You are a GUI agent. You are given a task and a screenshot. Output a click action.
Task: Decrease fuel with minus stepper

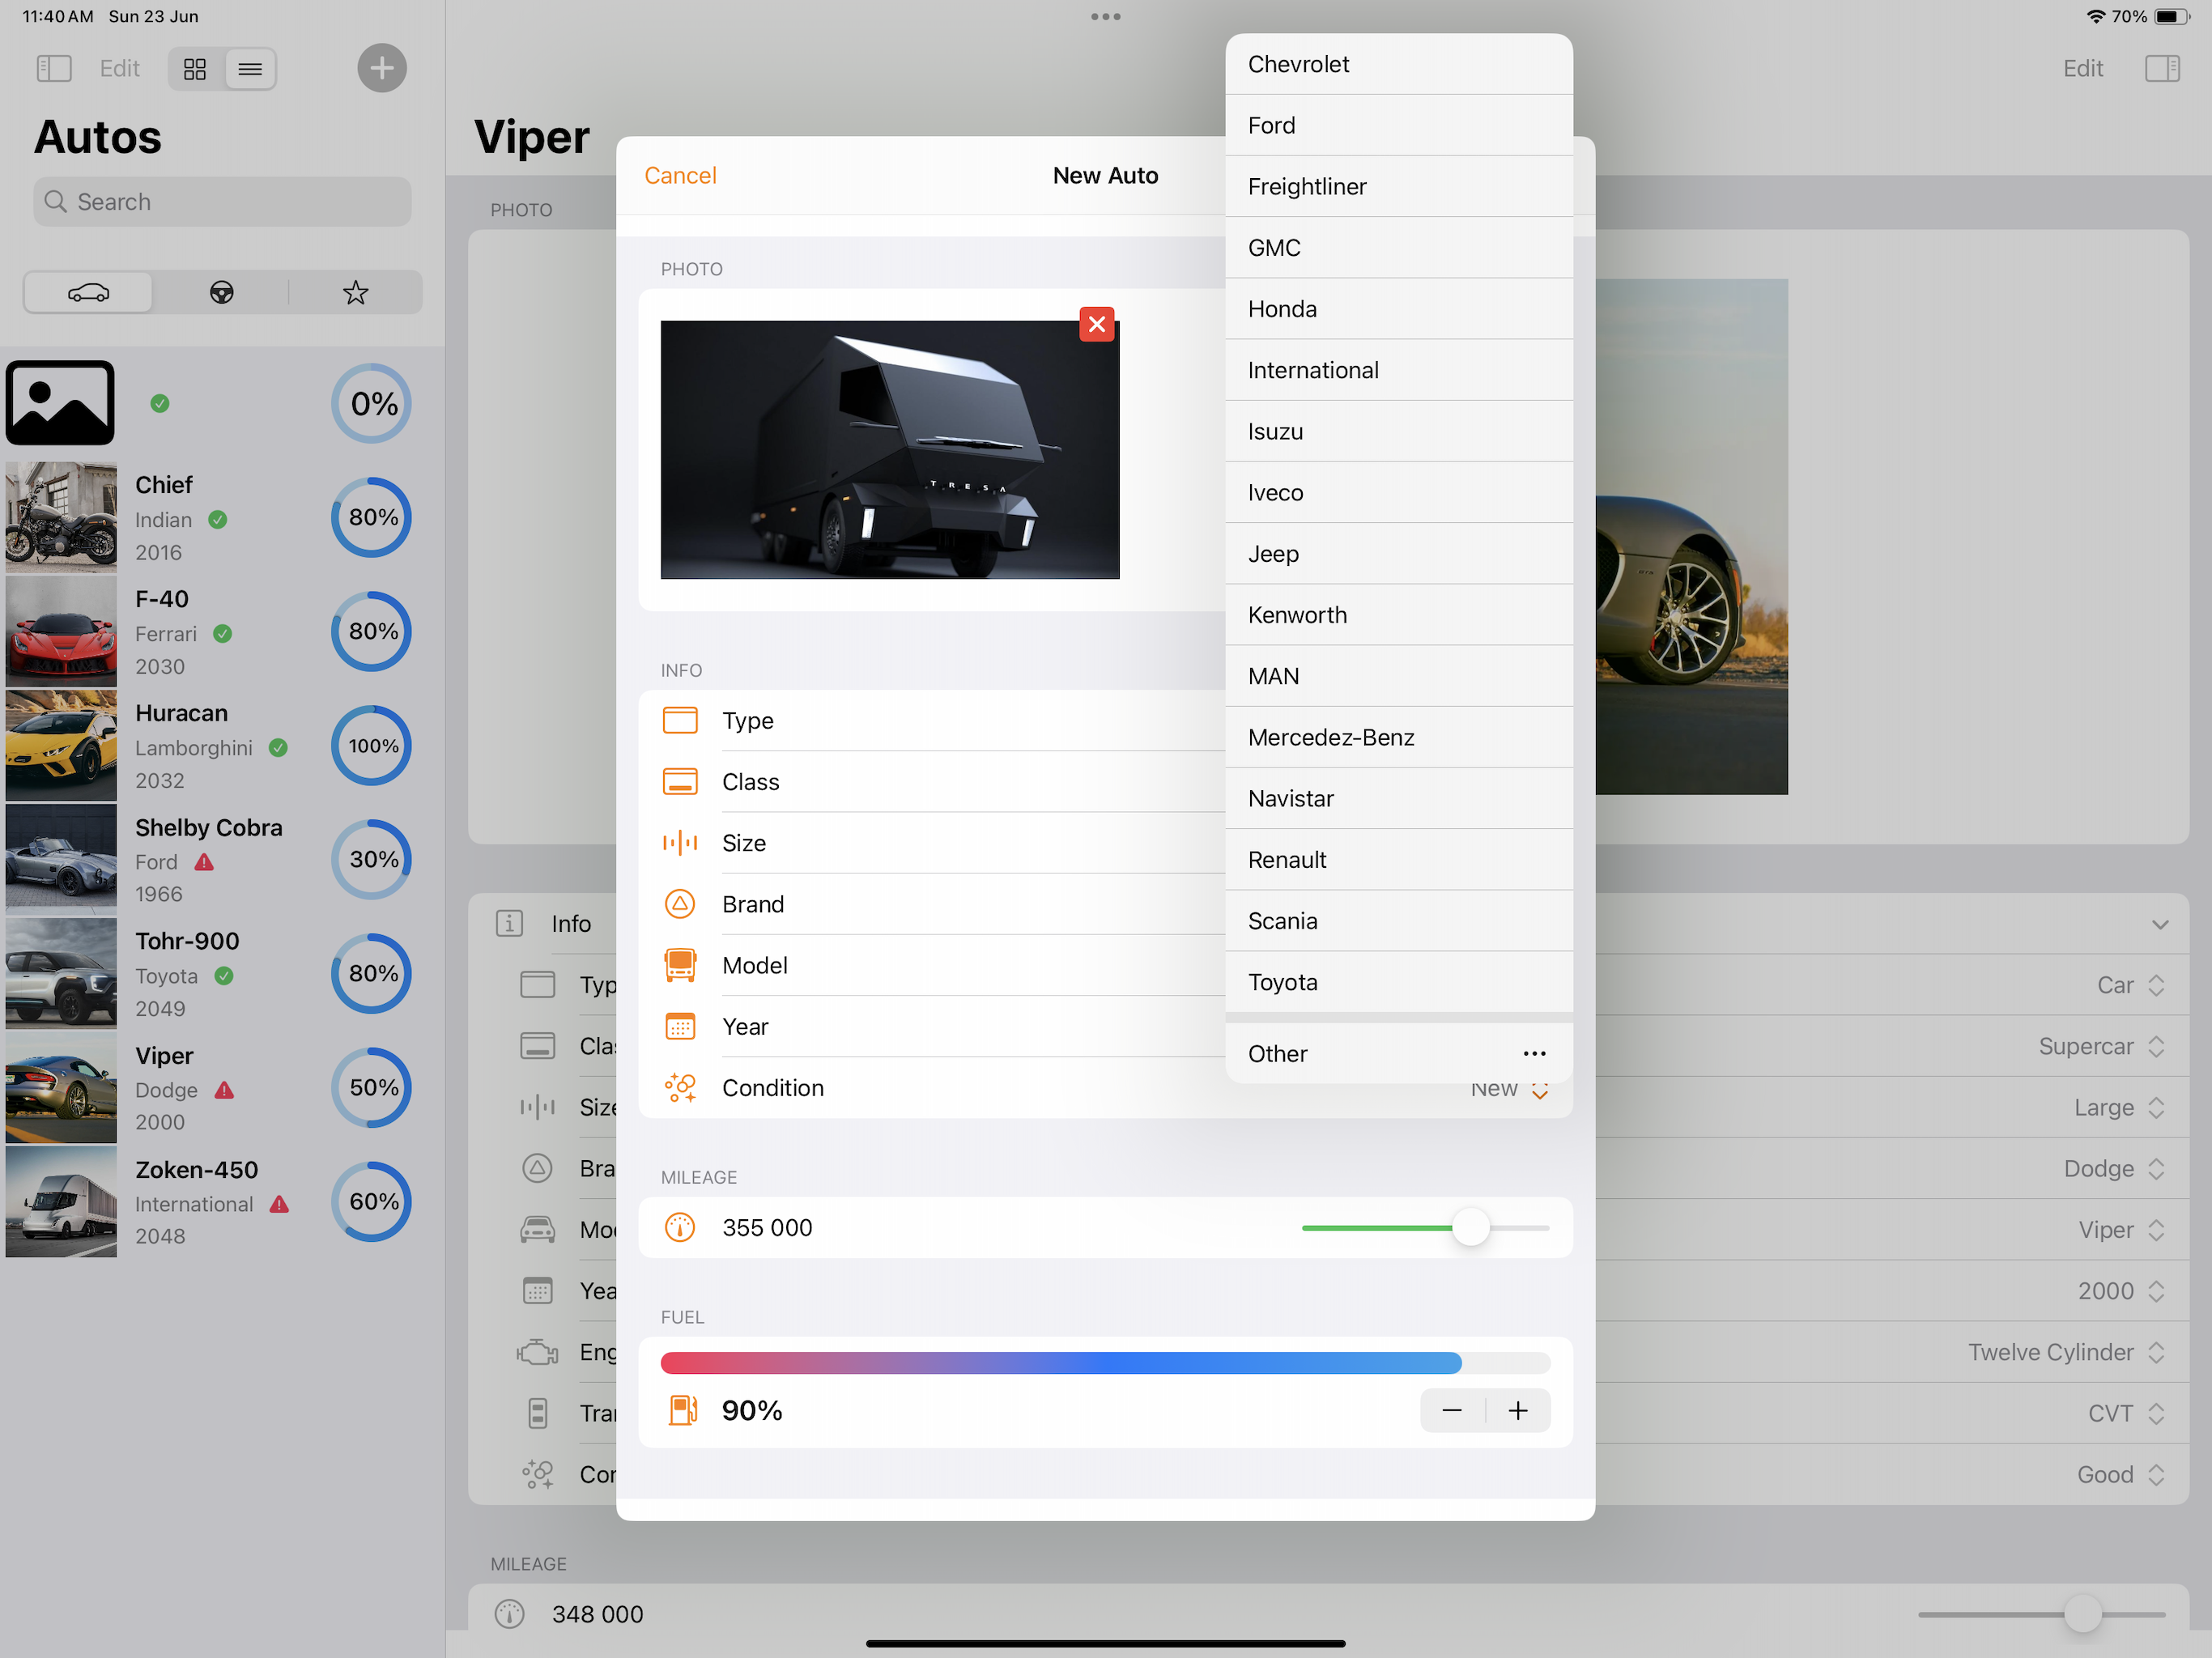pyautogui.click(x=1452, y=1410)
